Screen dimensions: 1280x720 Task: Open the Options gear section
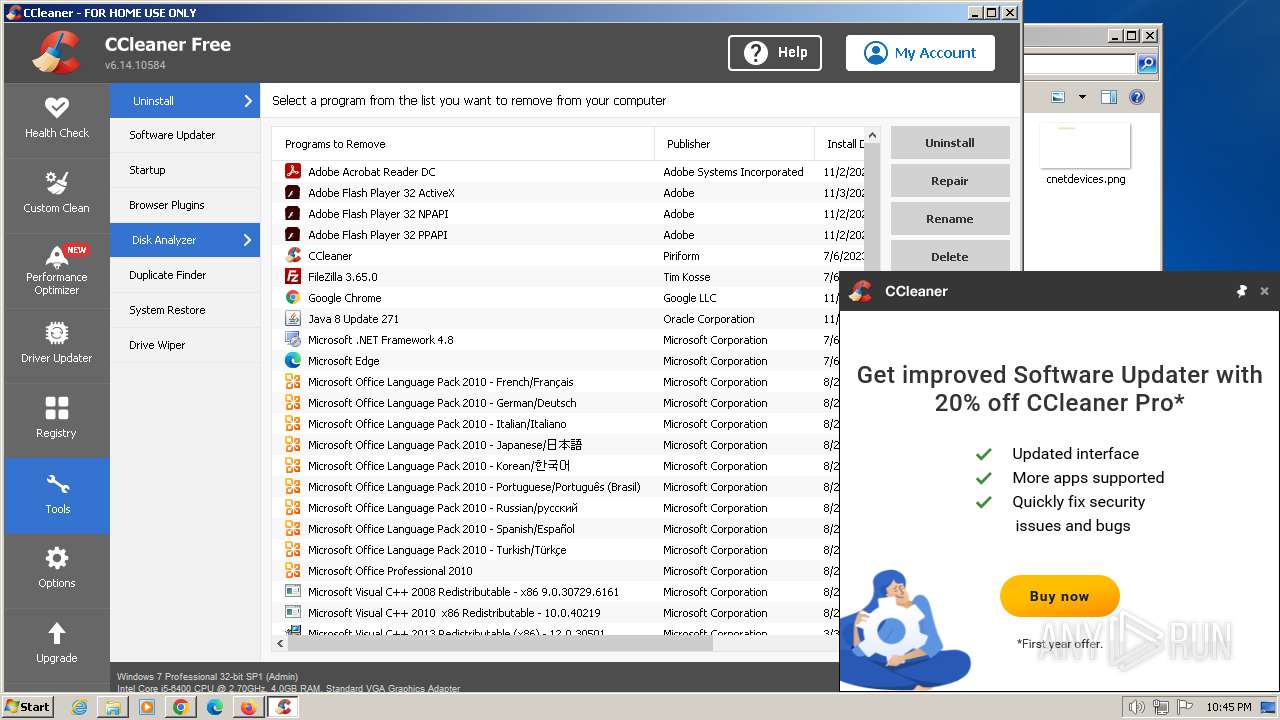(57, 570)
